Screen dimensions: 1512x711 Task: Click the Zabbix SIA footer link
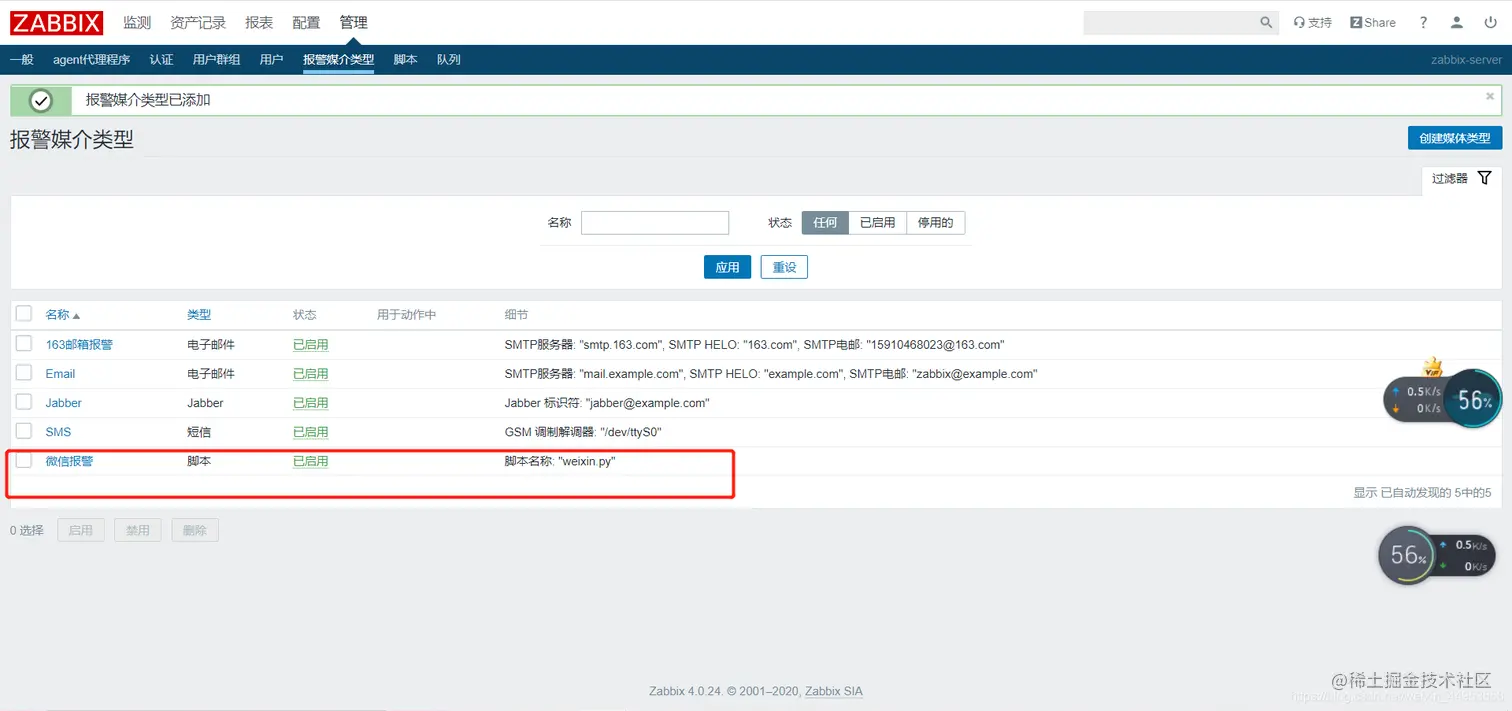coord(834,691)
